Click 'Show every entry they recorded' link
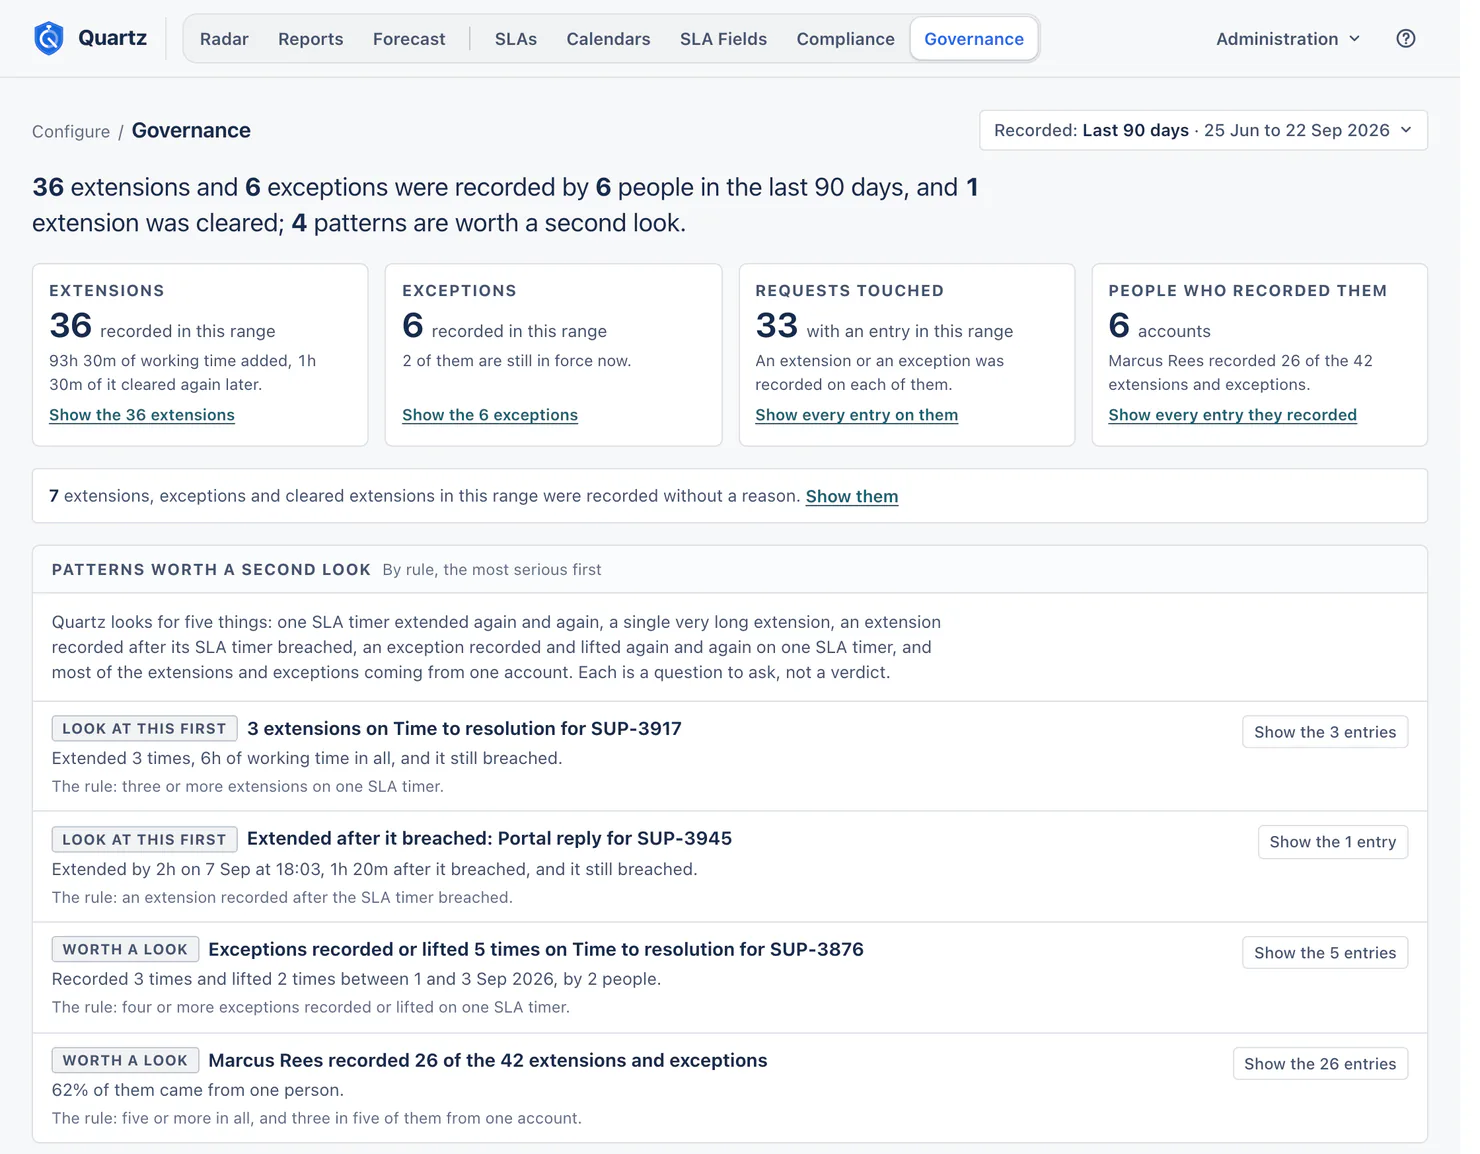1480x1154 pixels. pos(1232,415)
